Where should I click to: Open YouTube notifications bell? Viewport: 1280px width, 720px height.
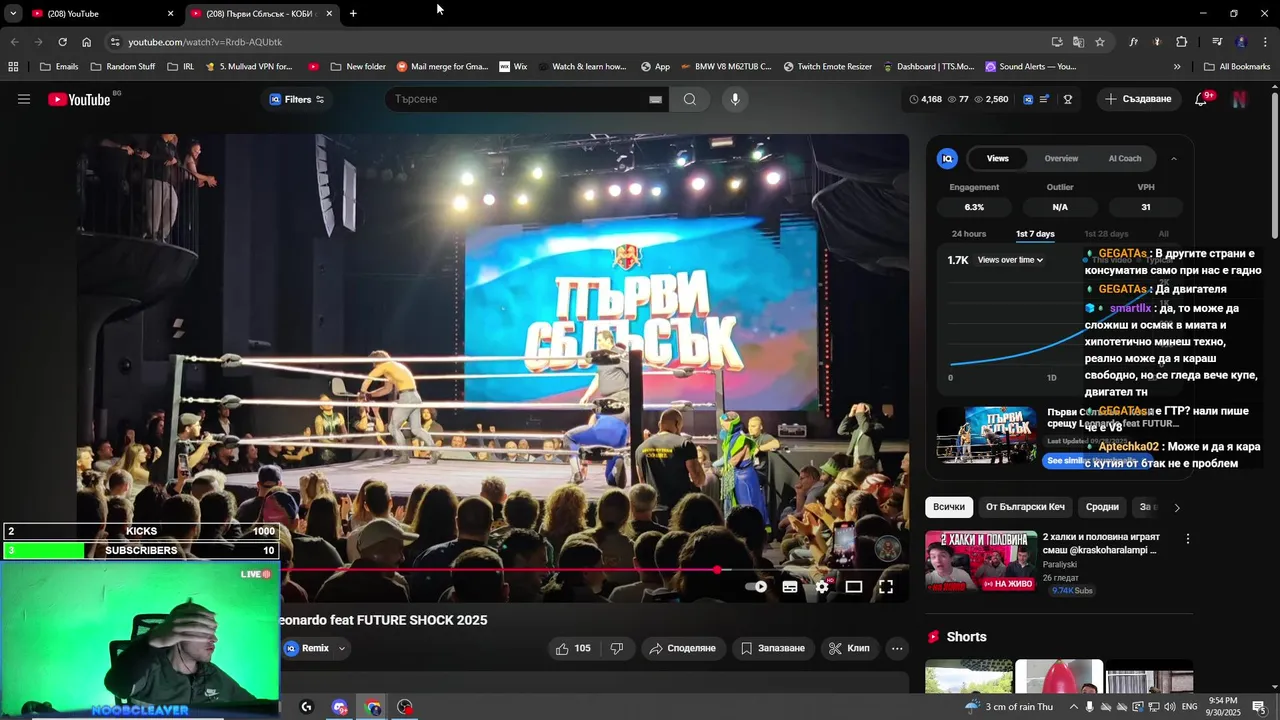(x=1202, y=99)
